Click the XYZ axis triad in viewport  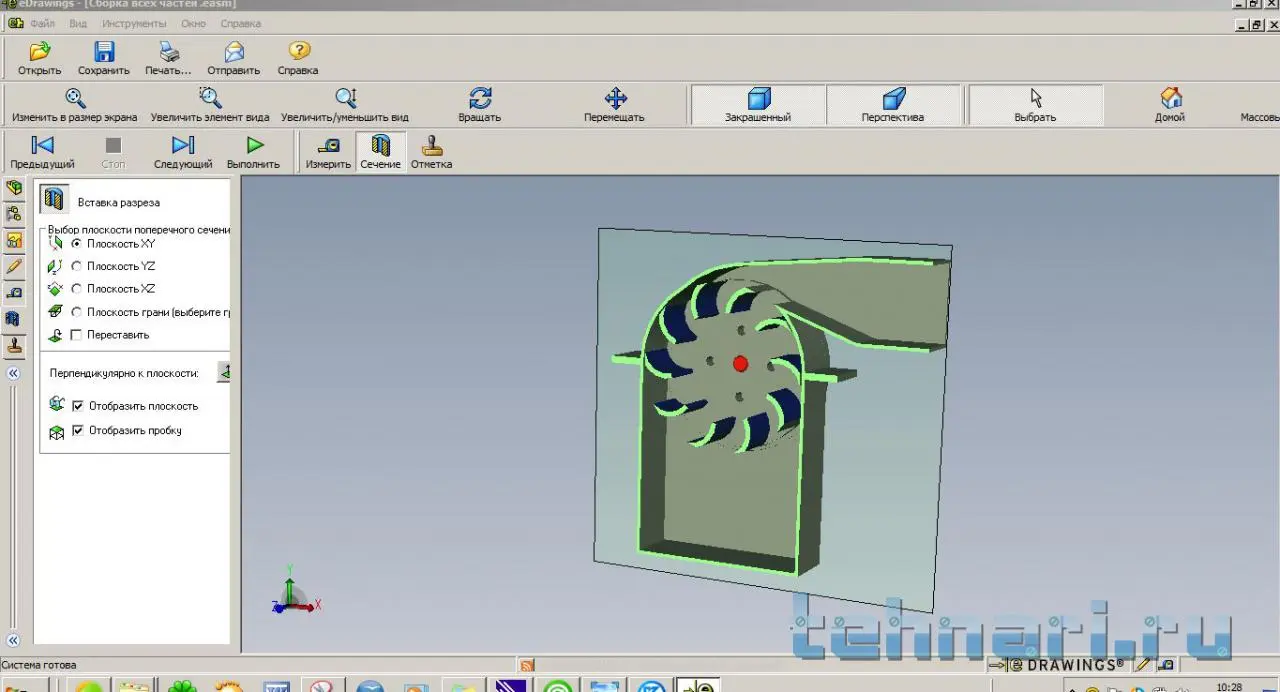coord(294,590)
